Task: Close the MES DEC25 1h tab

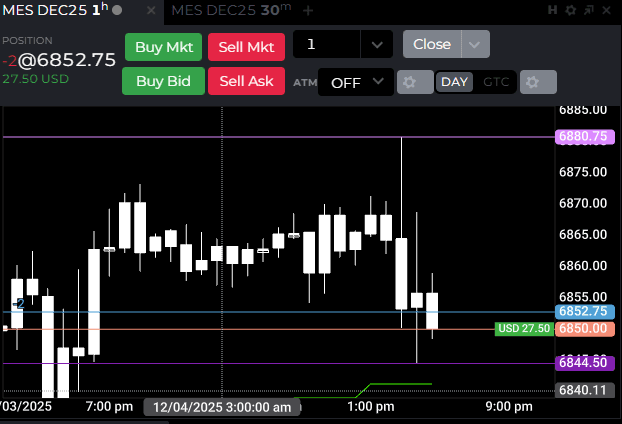Action: 151,10
